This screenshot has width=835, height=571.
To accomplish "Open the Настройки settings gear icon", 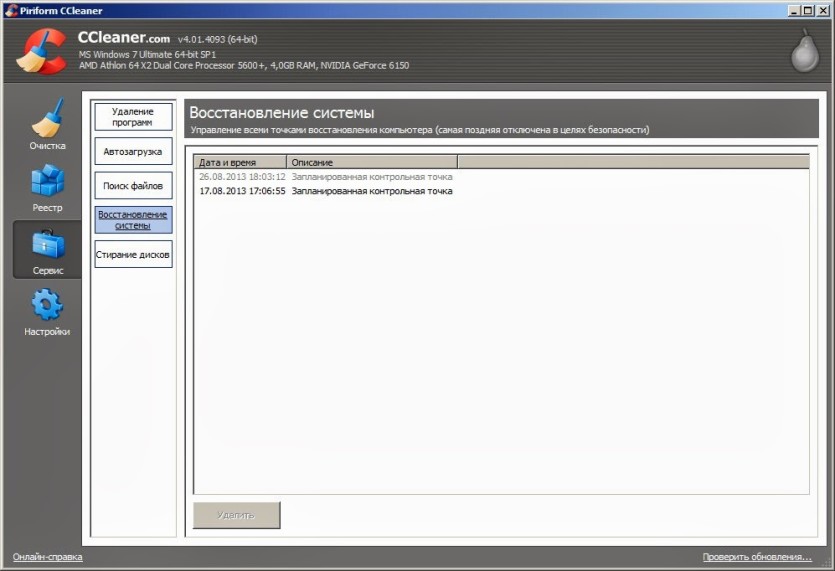I will point(47,305).
